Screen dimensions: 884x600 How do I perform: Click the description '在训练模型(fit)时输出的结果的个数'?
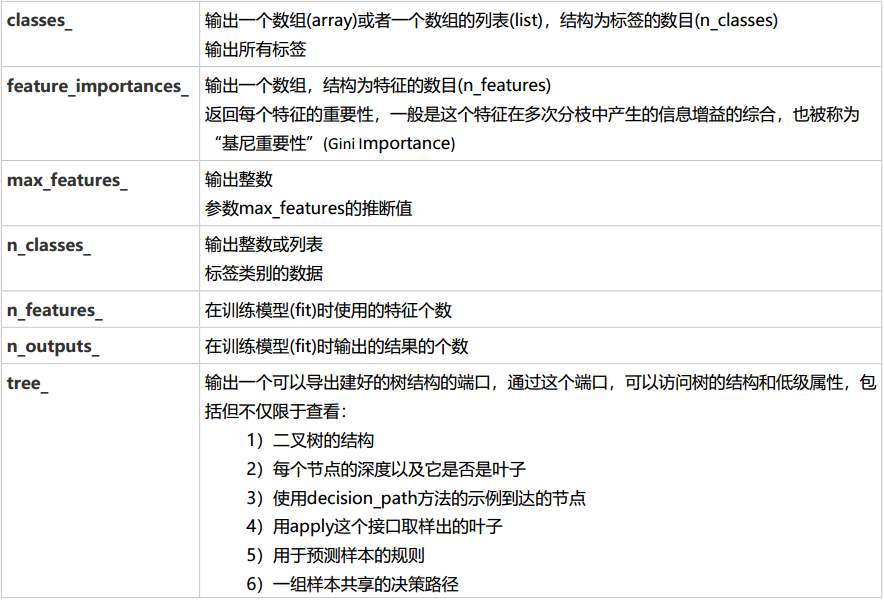pos(337,346)
